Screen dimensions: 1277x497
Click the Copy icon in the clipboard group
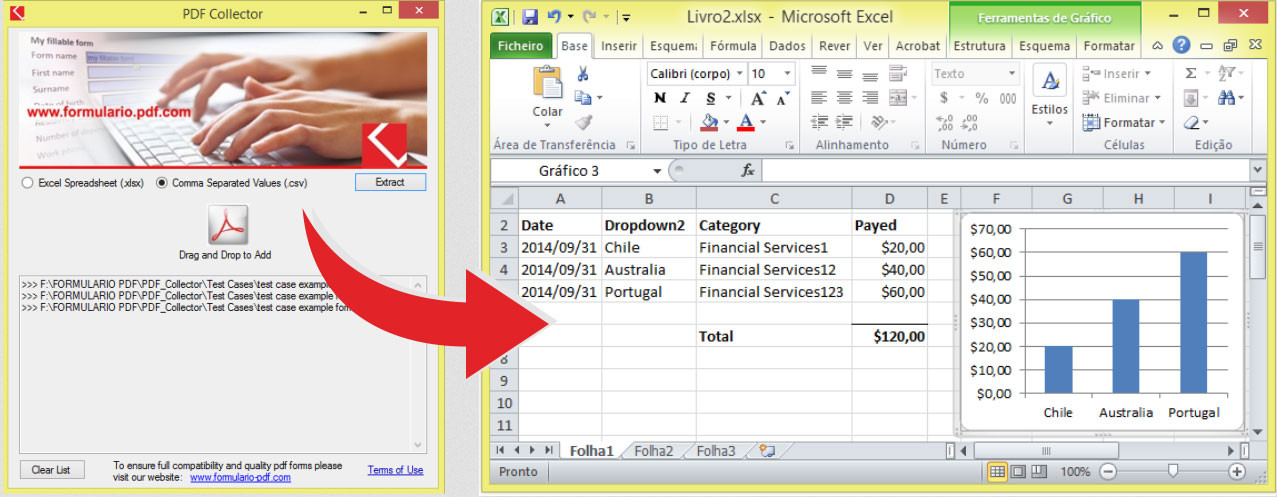coord(583,98)
